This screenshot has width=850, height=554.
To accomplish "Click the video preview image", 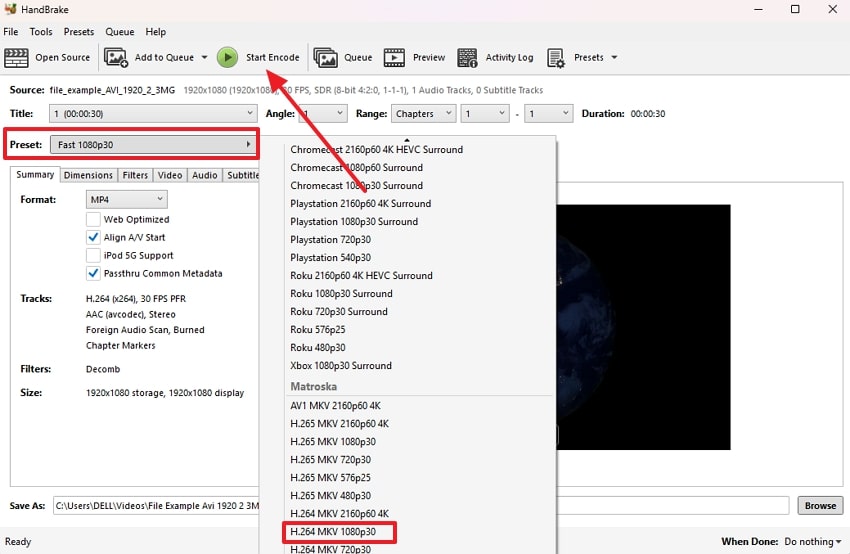I will [643, 327].
